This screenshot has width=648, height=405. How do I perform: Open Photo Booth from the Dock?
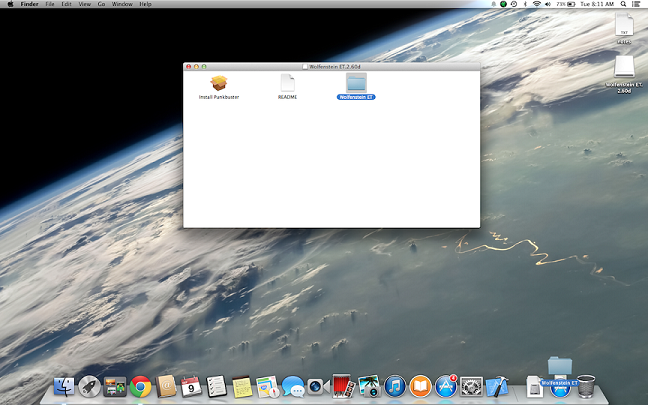tap(343, 386)
